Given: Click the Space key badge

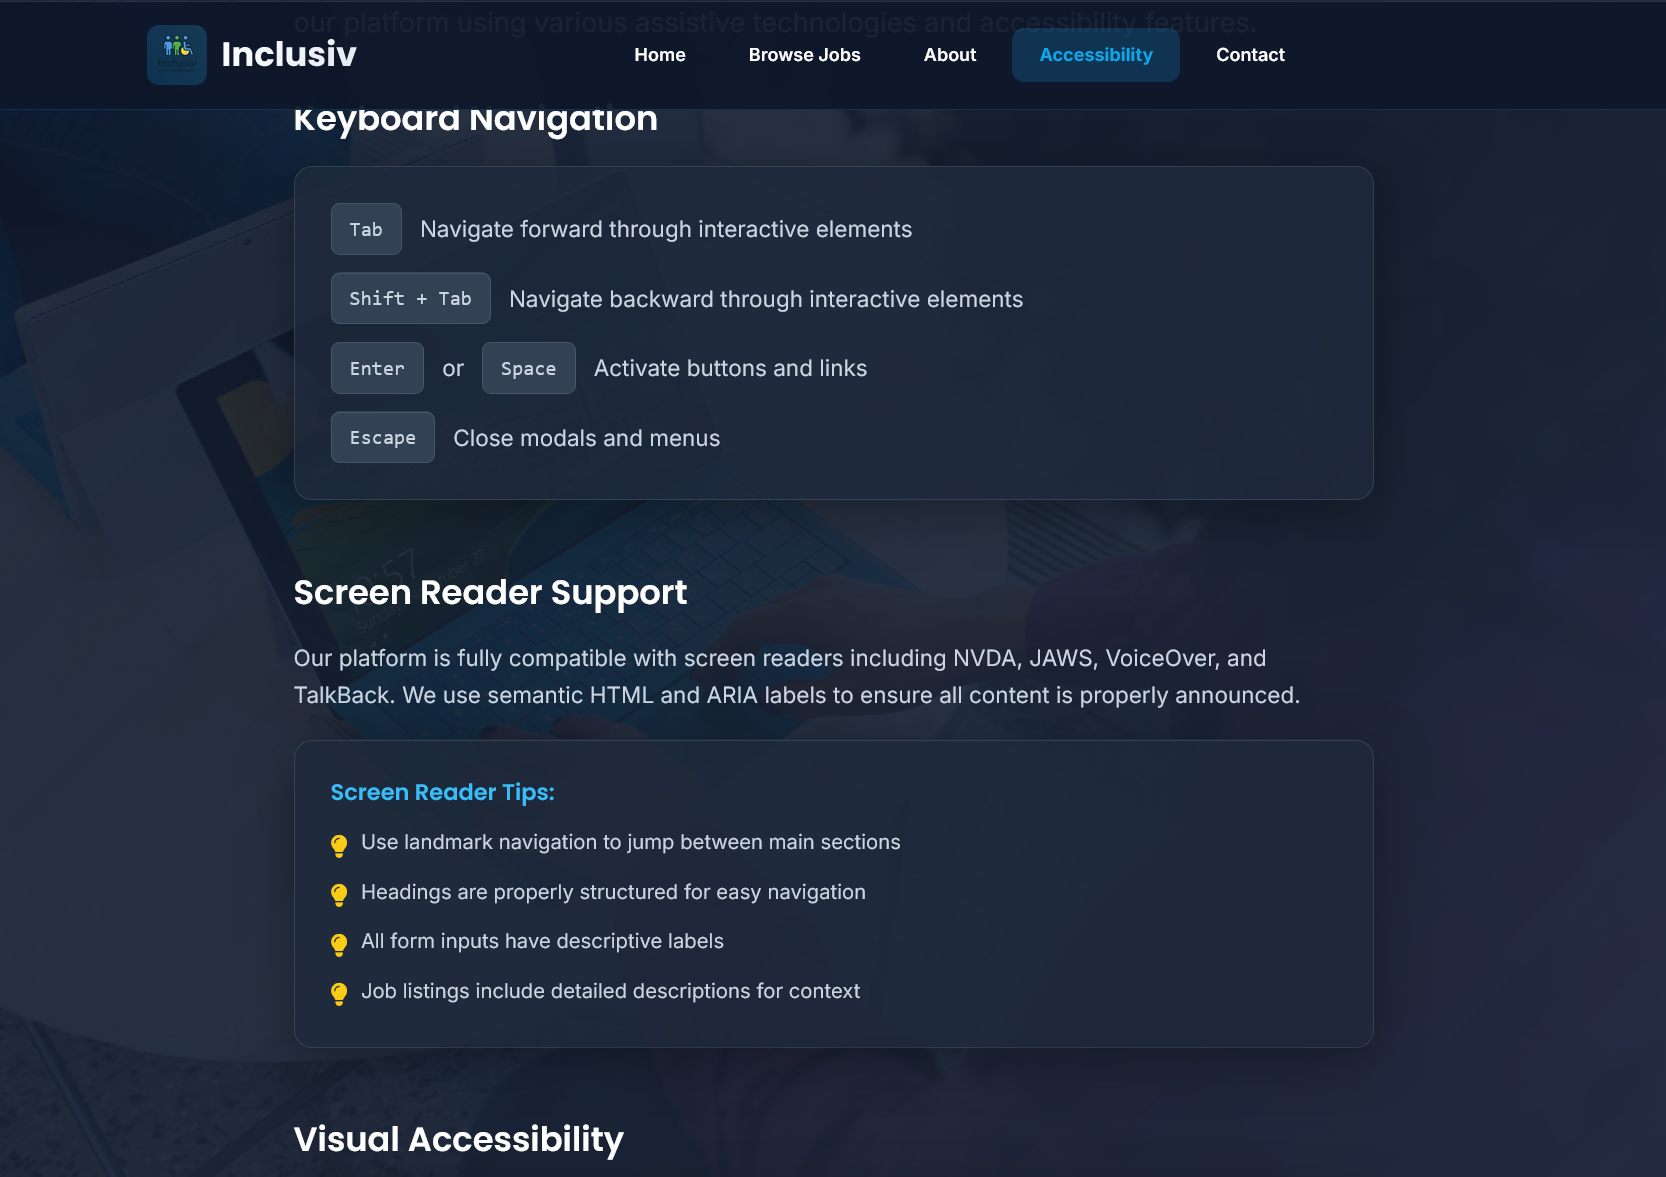Looking at the screenshot, I should coord(529,368).
